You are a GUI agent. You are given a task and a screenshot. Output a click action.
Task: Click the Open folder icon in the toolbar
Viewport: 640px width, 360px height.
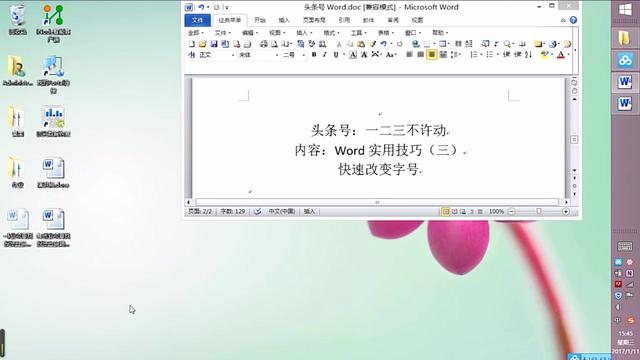tap(203, 44)
